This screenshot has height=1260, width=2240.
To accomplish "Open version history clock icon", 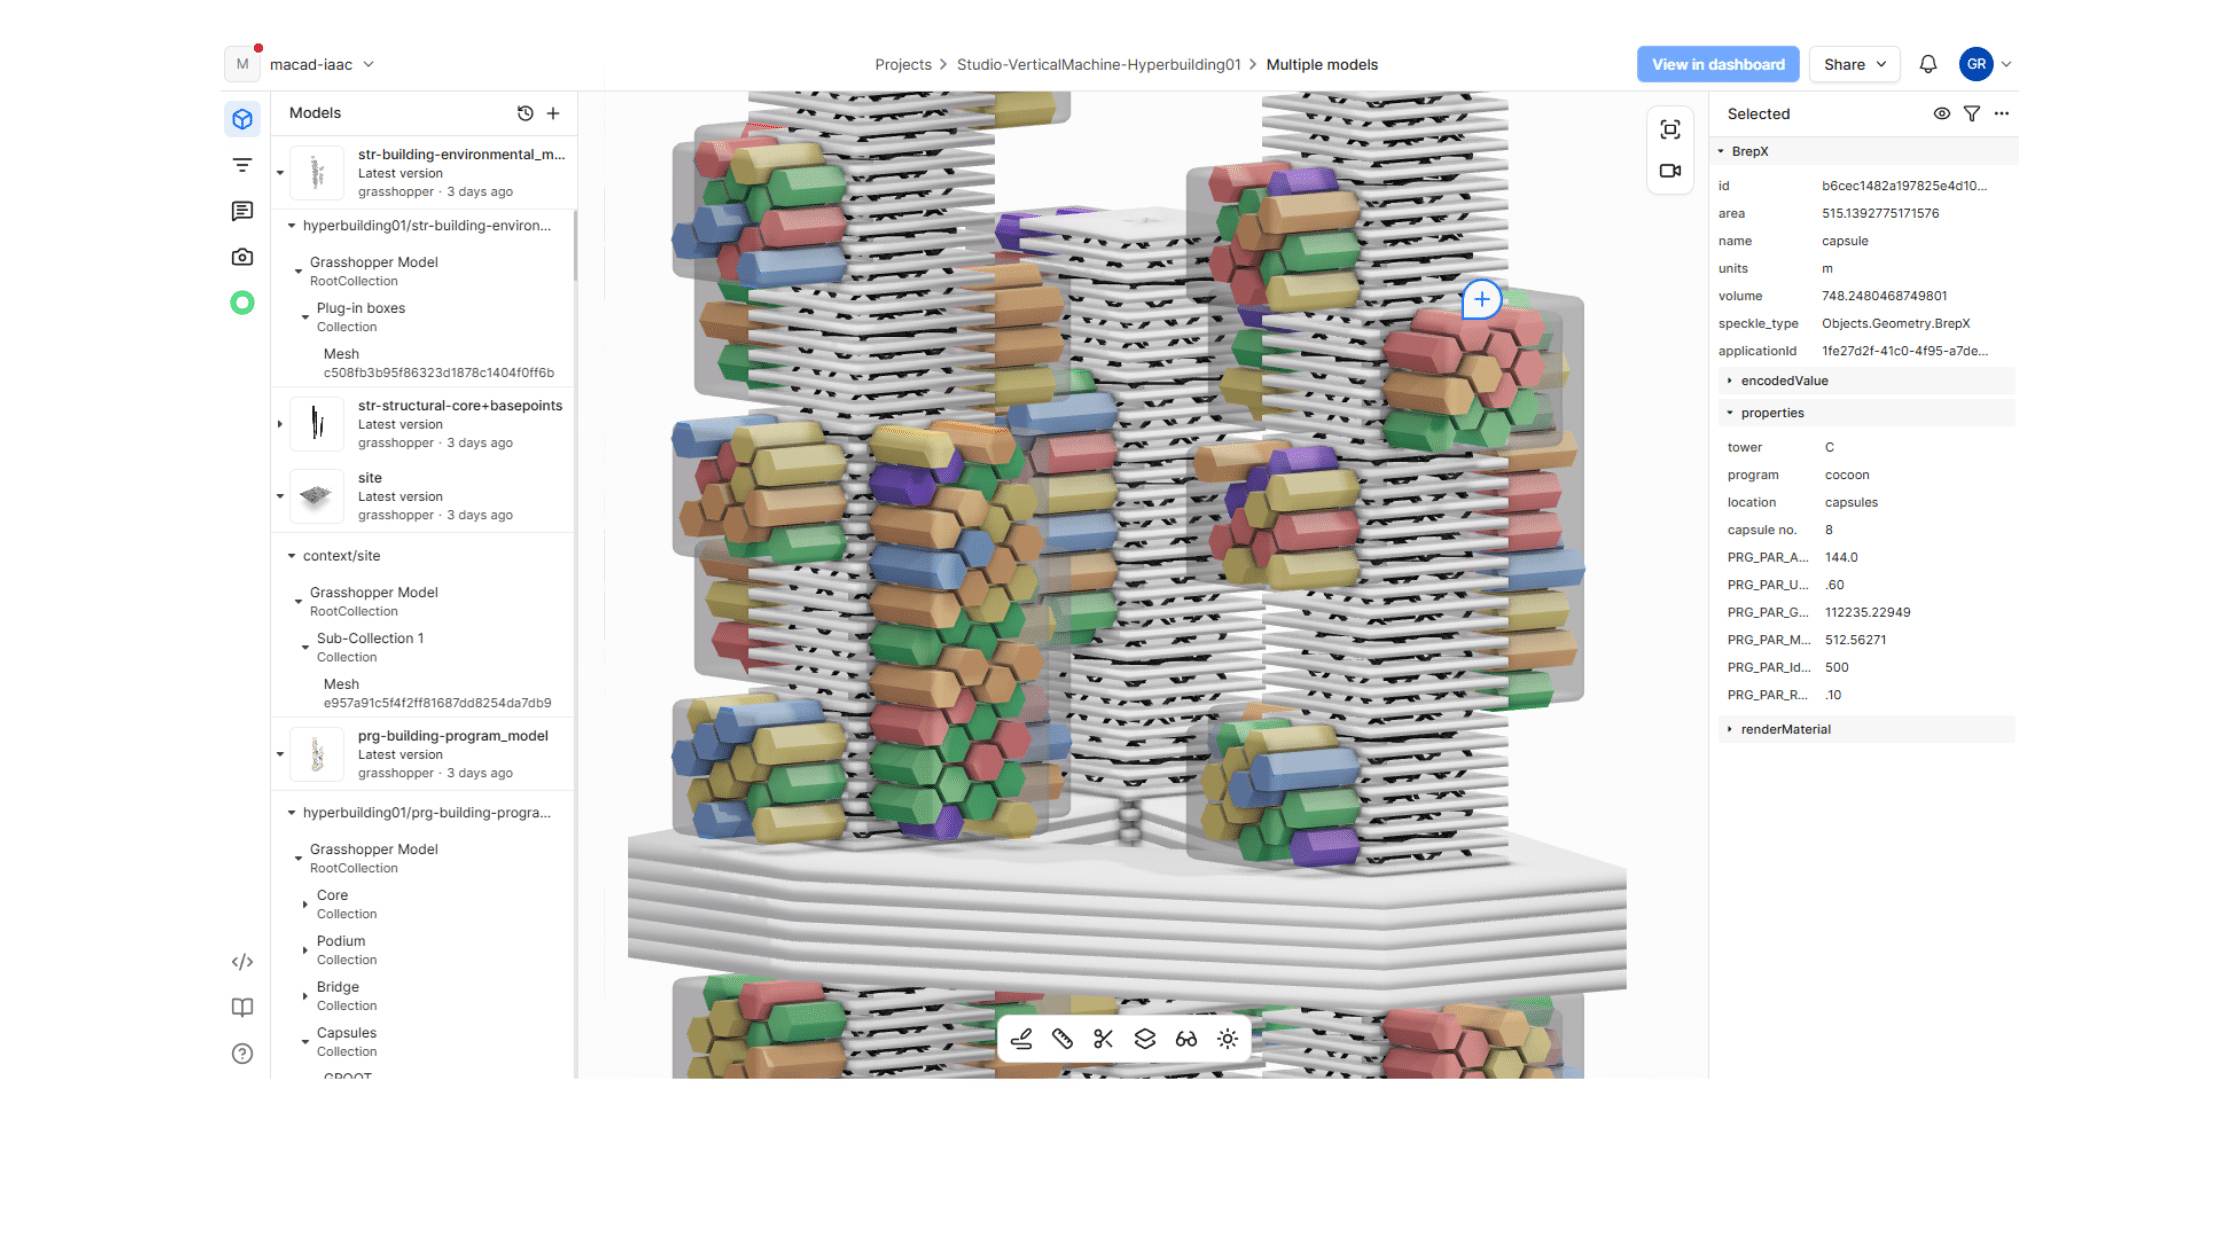I will [x=525, y=113].
